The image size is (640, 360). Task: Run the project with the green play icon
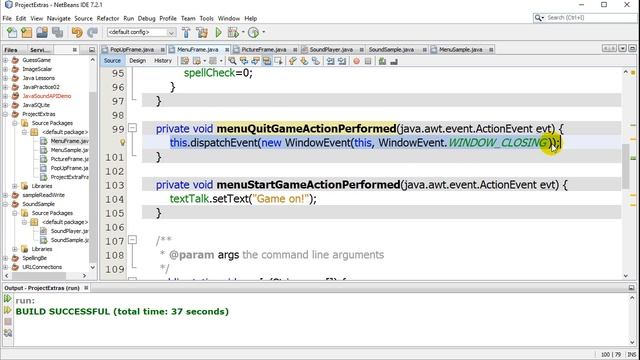(x=218, y=32)
